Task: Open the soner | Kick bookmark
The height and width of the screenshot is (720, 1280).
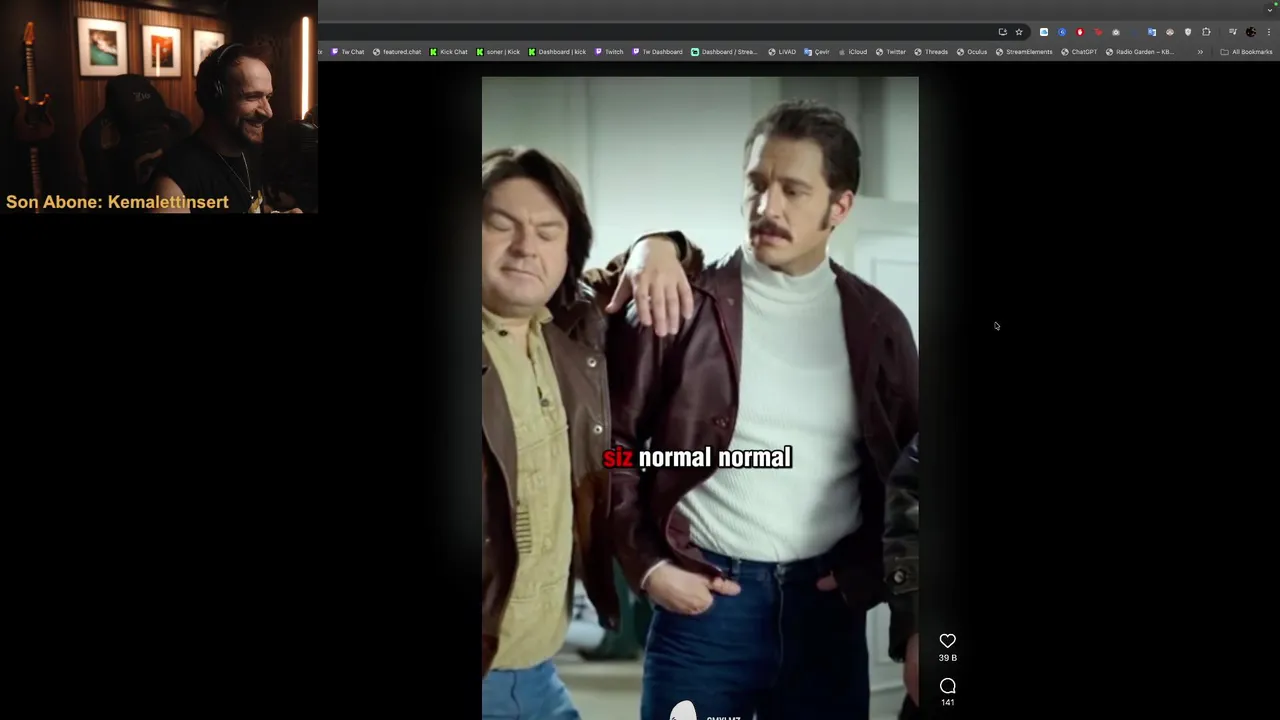Action: point(498,52)
